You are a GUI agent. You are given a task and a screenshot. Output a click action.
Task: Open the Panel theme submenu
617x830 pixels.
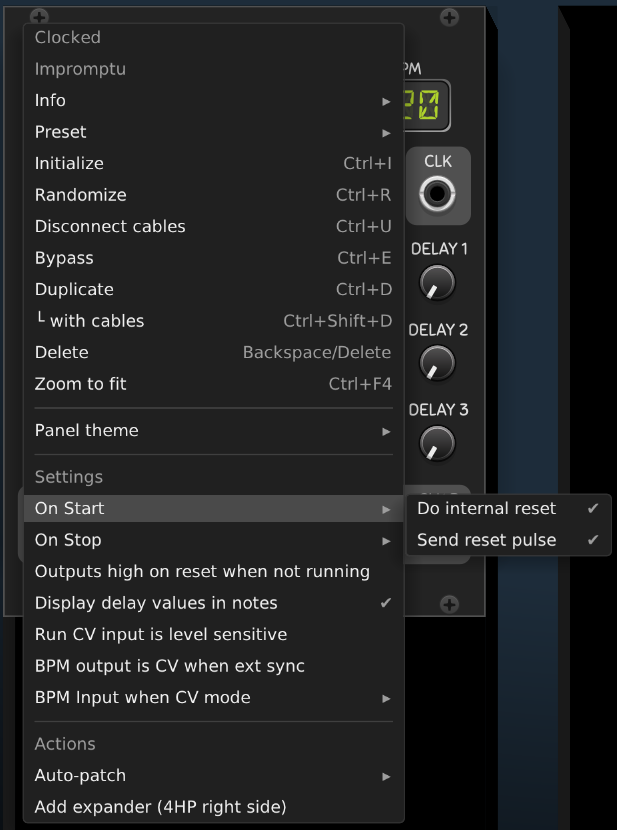pyautogui.click(x=213, y=431)
